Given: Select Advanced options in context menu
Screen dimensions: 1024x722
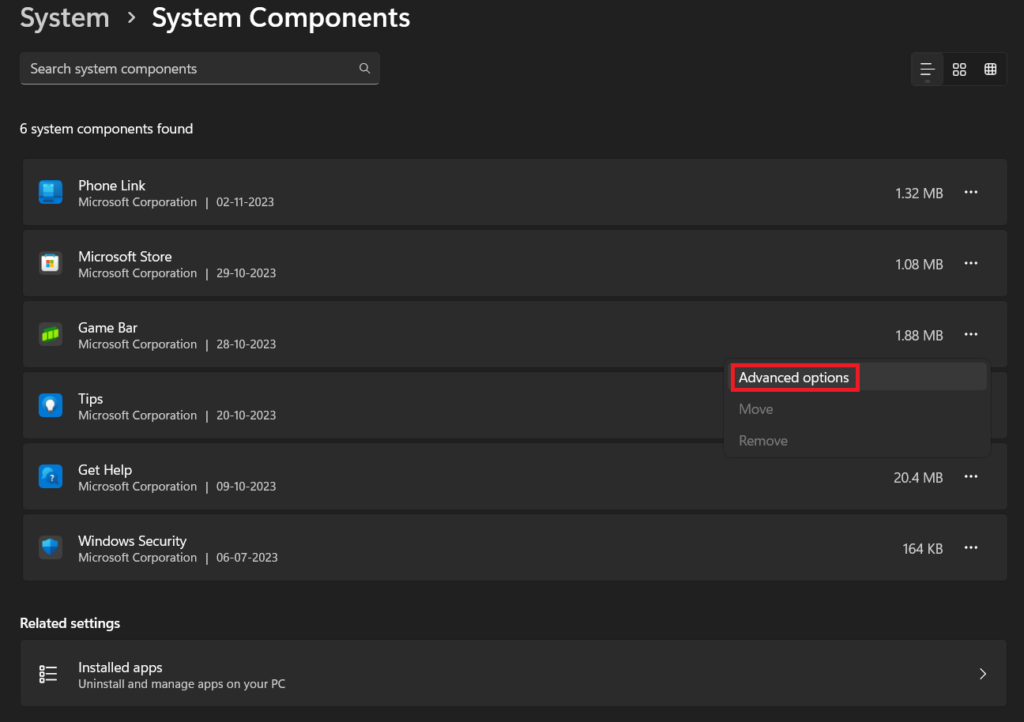Looking at the screenshot, I should click(794, 377).
